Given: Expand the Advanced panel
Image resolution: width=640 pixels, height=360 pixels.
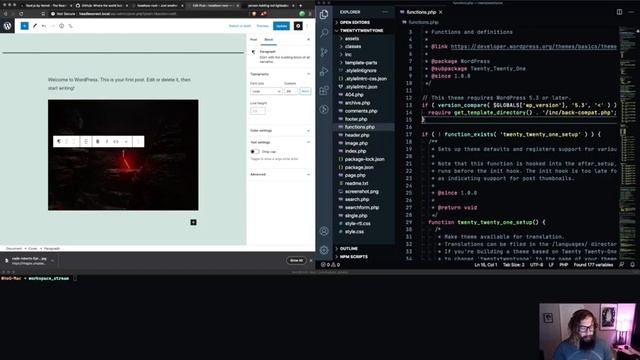Looking at the screenshot, I should coord(280,174).
